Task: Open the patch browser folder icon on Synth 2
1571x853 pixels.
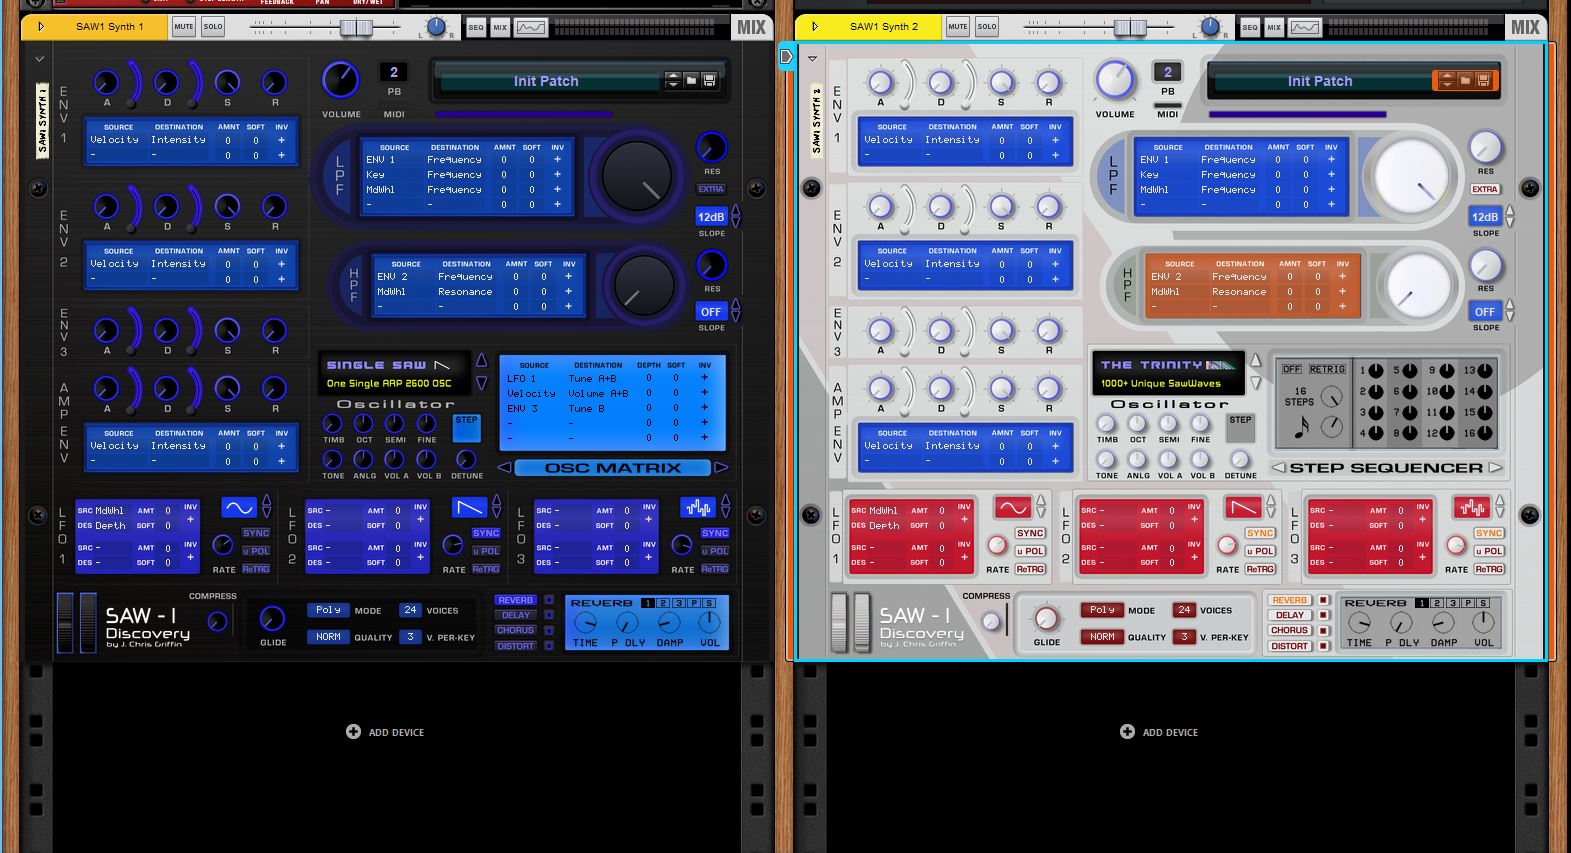Action: pyautogui.click(x=1465, y=80)
